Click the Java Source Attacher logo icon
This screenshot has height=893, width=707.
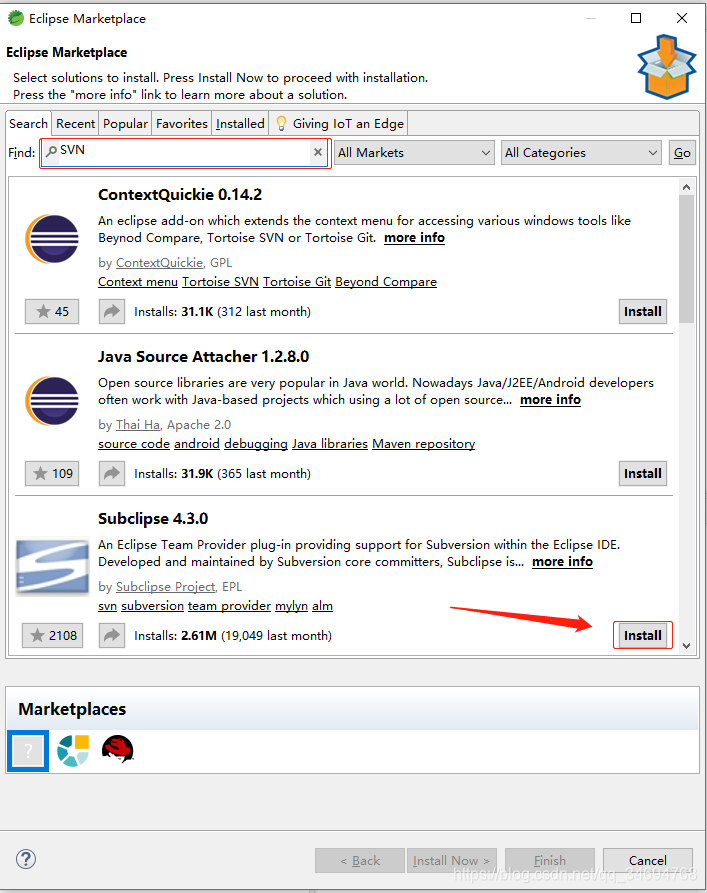(x=52, y=401)
